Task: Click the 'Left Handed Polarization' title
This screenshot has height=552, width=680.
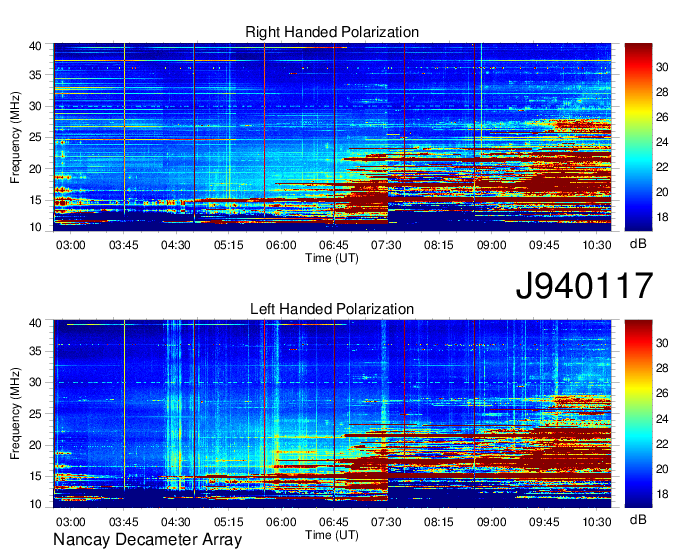Action: click(x=332, y=309)
